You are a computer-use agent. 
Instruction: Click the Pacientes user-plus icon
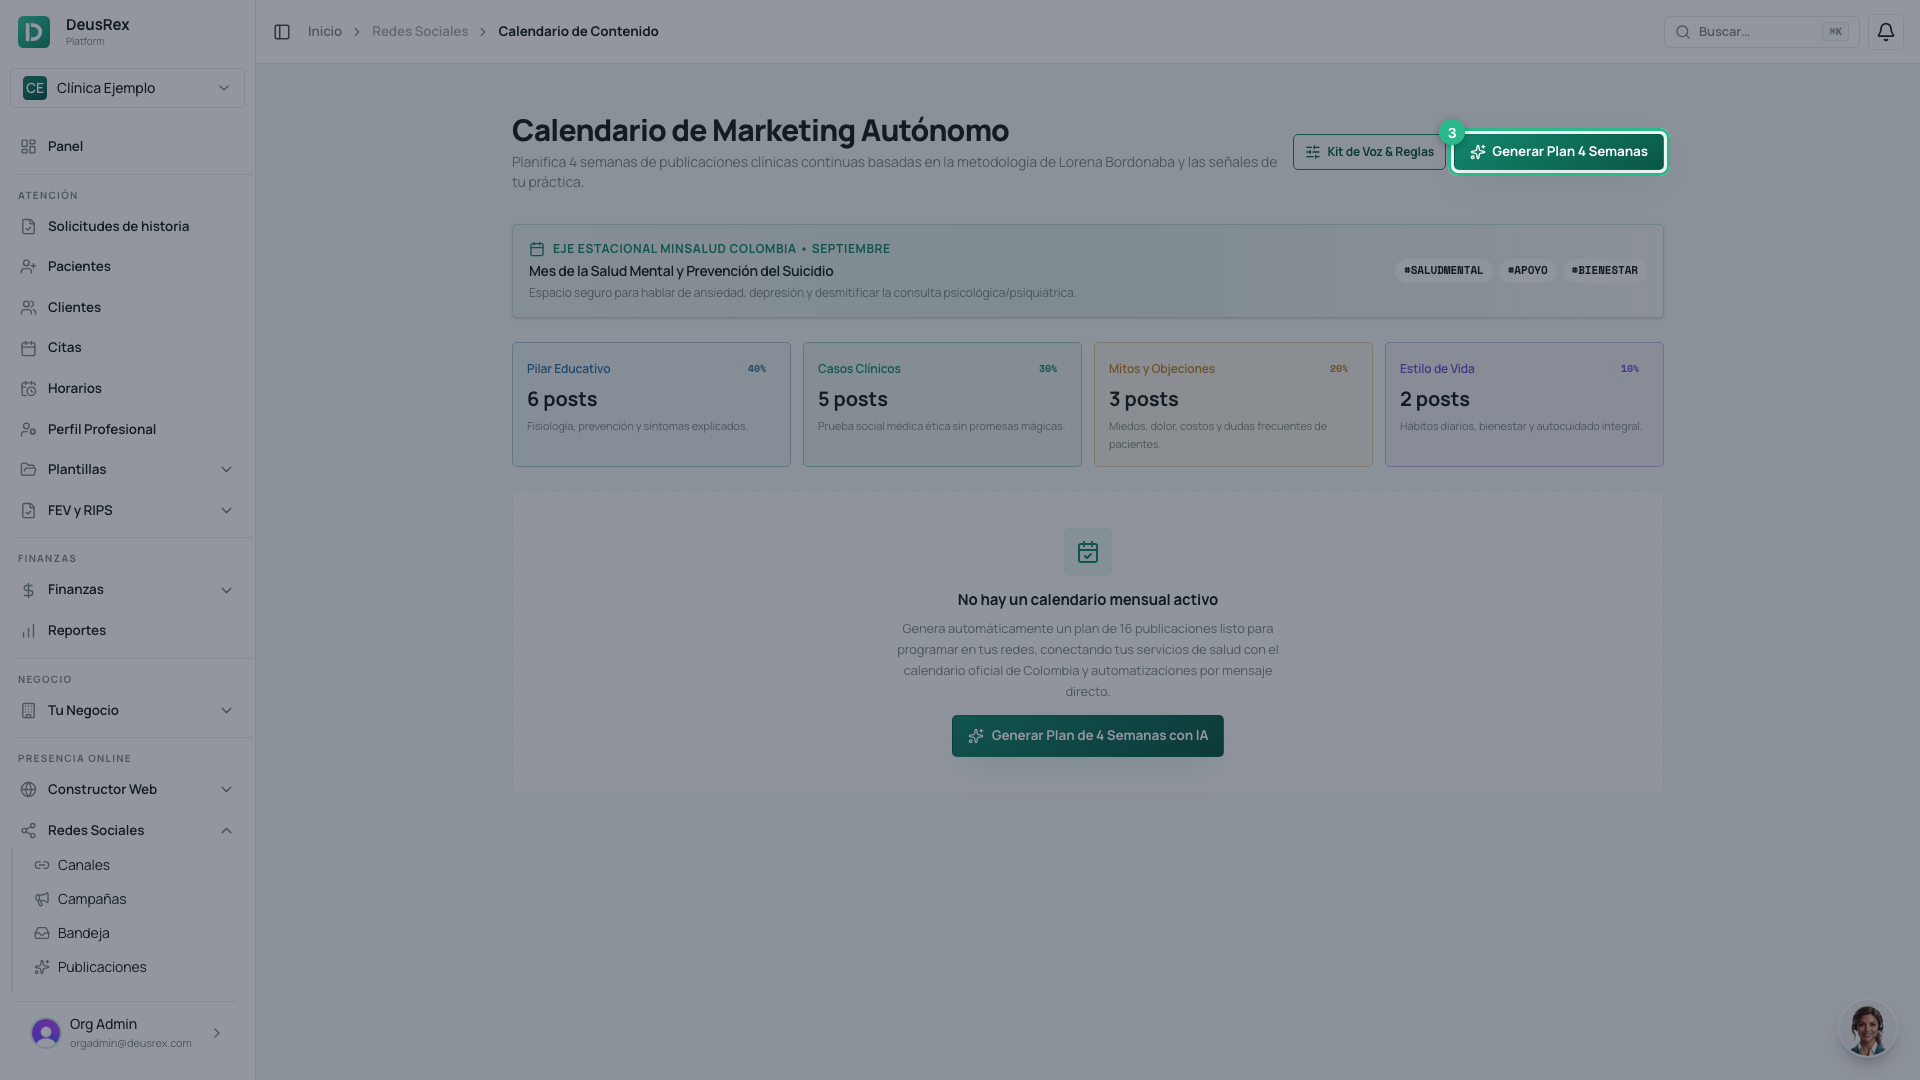point(28,267)
